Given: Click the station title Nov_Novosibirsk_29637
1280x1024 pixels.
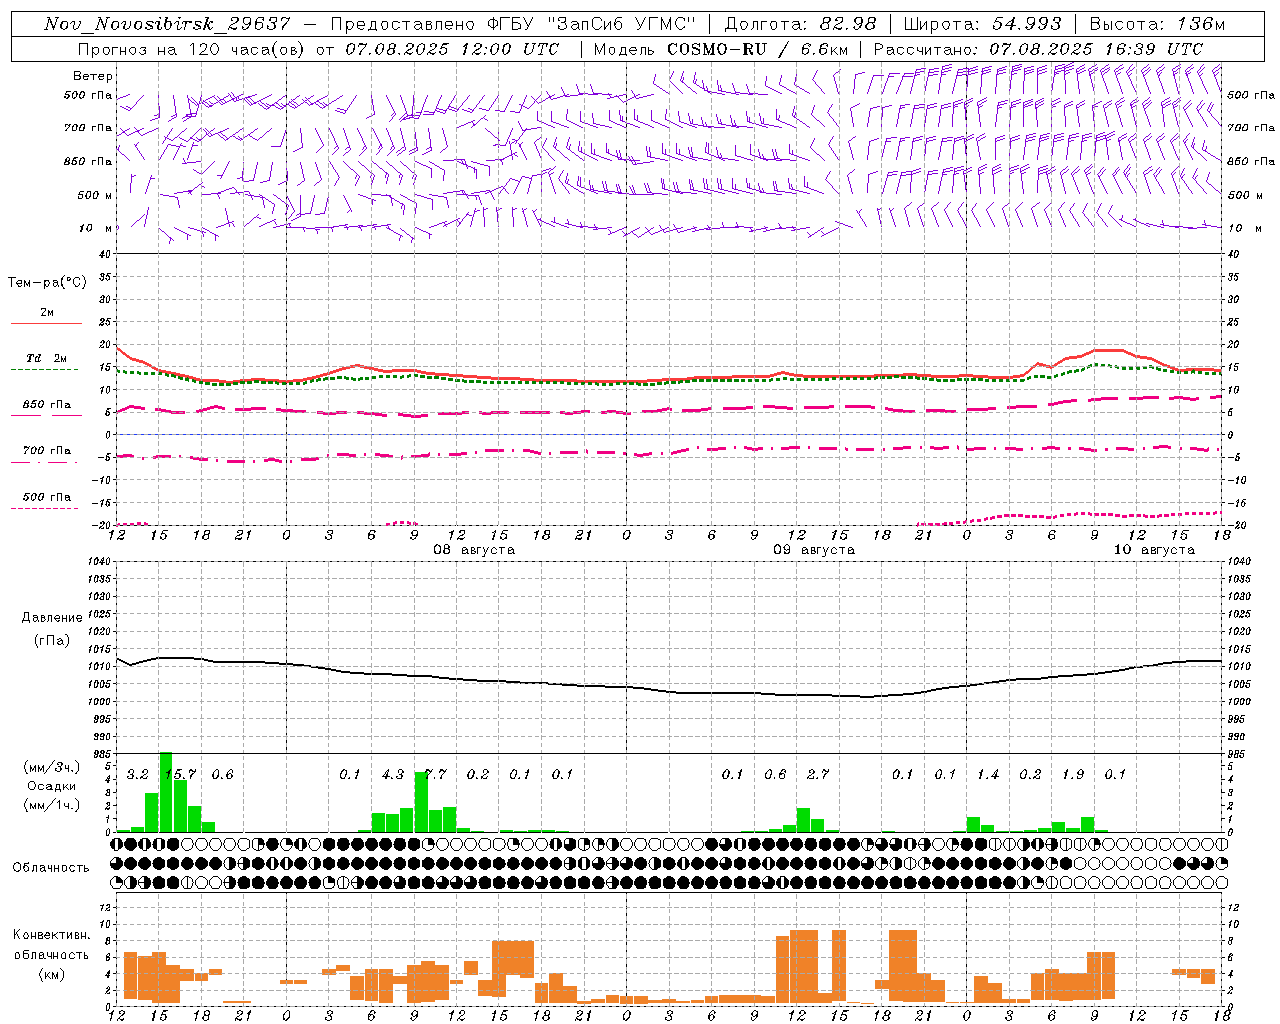Looking at the screenshot, I should (x=167, y=24).
